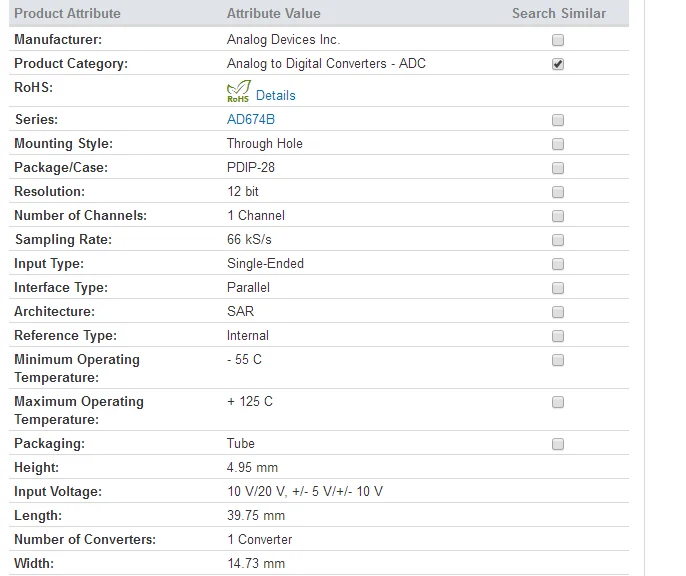686x576 pixels.
Task: Click the Number of Converters: label
Action: pyautogui.click(x=85, y=540)
